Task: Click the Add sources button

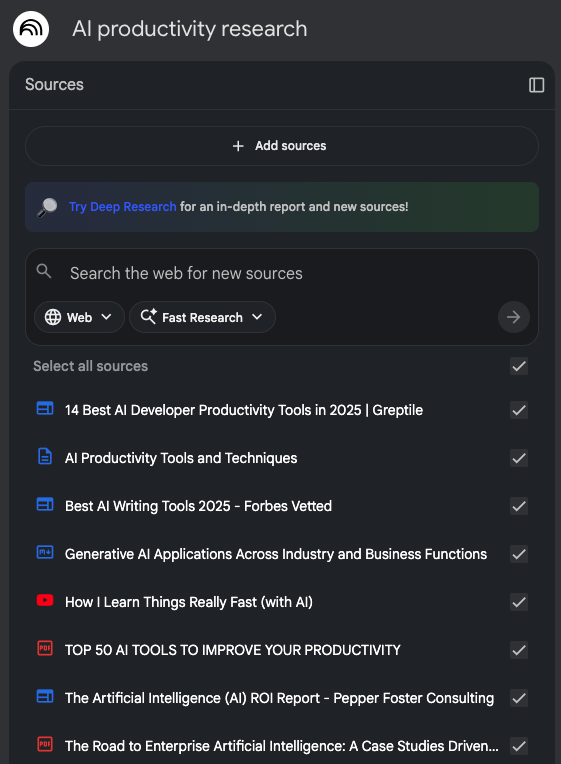Action: coord(282,146)
